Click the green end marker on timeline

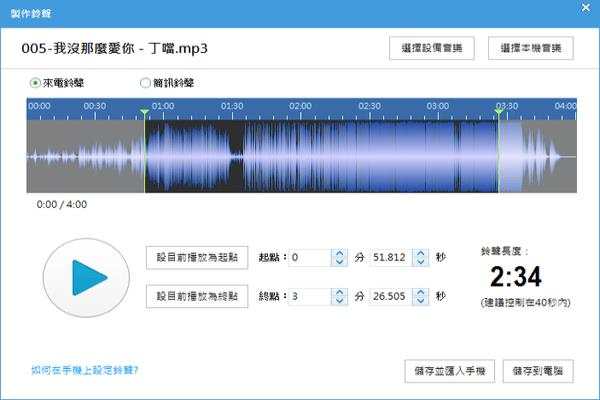tap(498, 111)
